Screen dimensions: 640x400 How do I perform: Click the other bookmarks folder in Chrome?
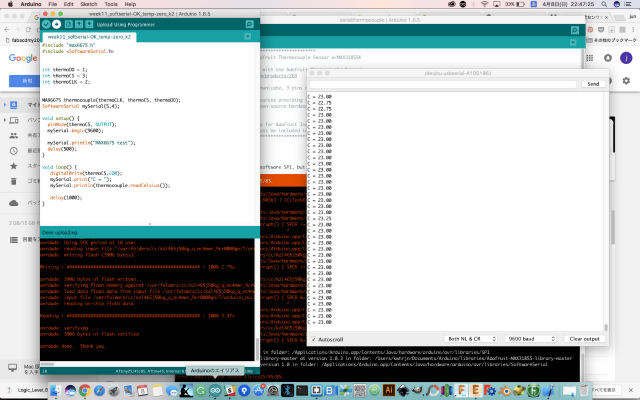611,40
